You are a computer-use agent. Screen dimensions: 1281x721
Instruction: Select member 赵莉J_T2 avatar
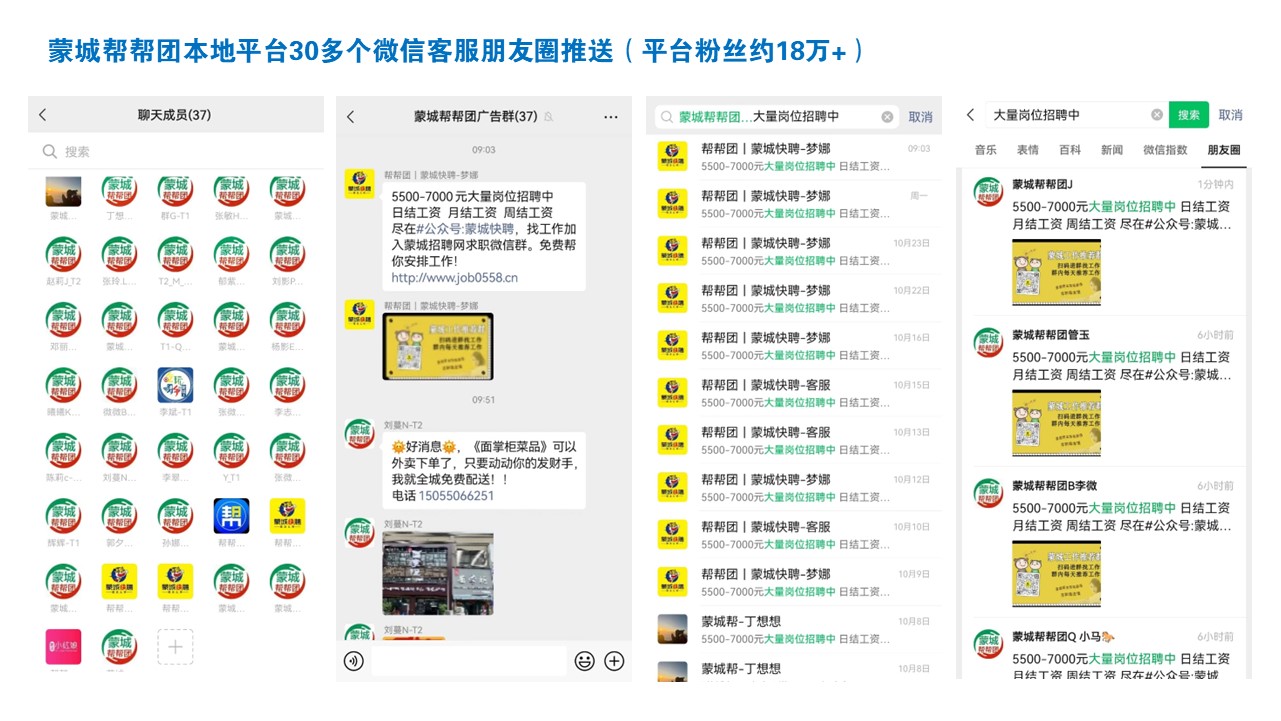coord(63,256)
